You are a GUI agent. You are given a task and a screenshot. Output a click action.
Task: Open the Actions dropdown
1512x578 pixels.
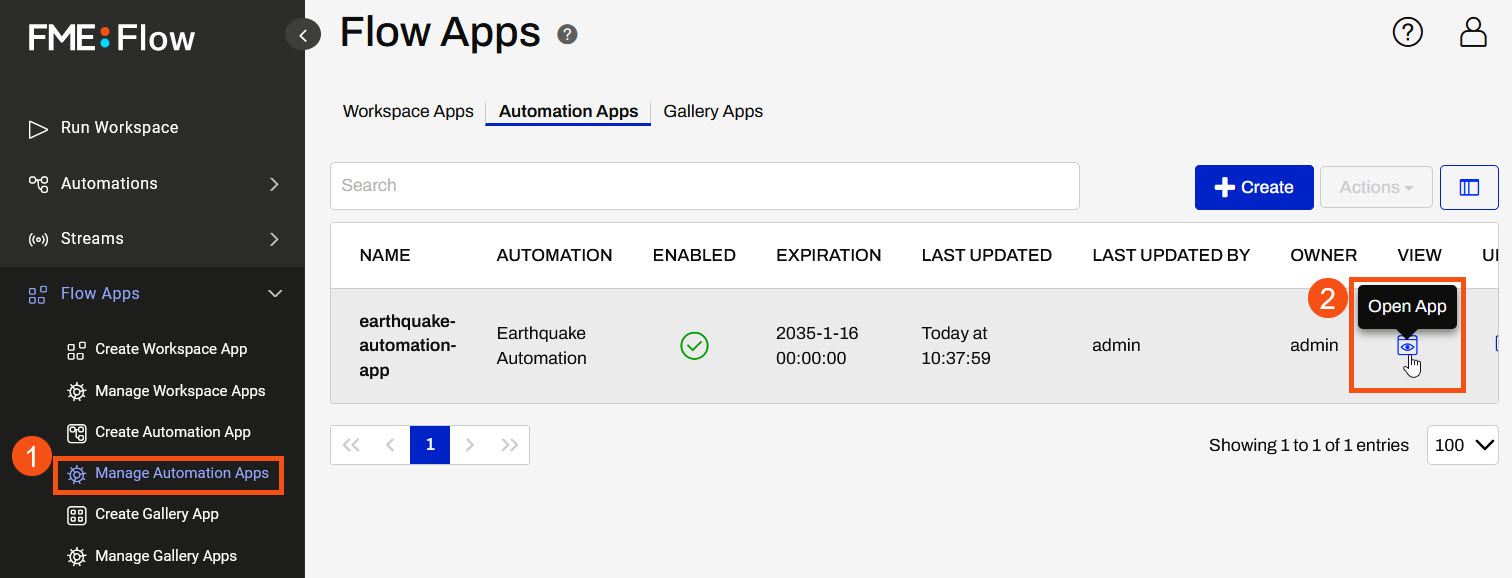coord(1376,187)
